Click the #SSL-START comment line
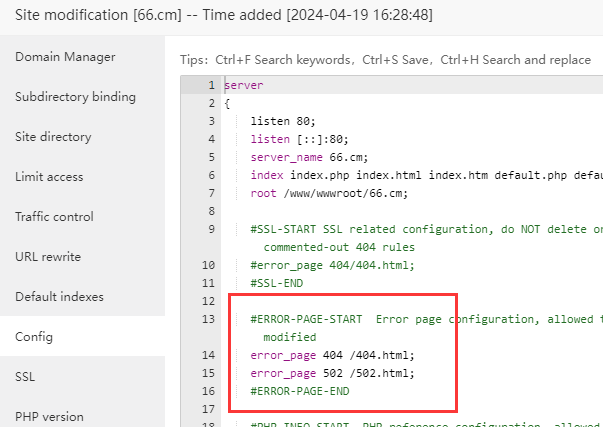This screenshot has width=603, height=427. point(426,229)
